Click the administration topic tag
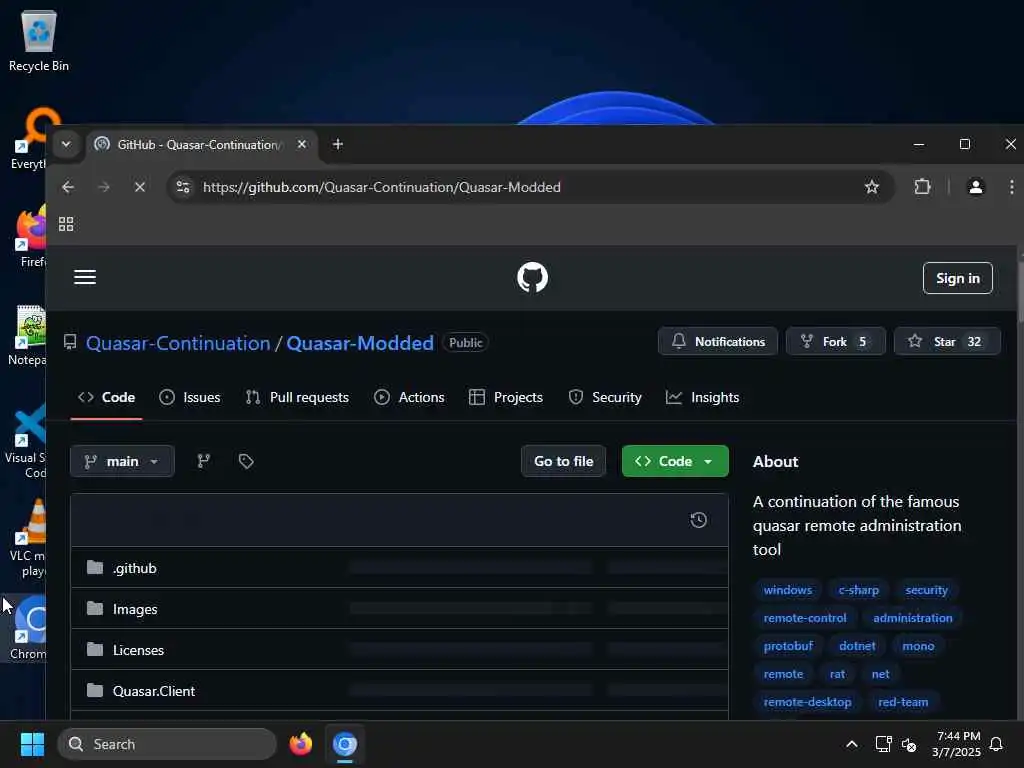1024x768 pixels. pyautogui.click(x=912, y=618)
